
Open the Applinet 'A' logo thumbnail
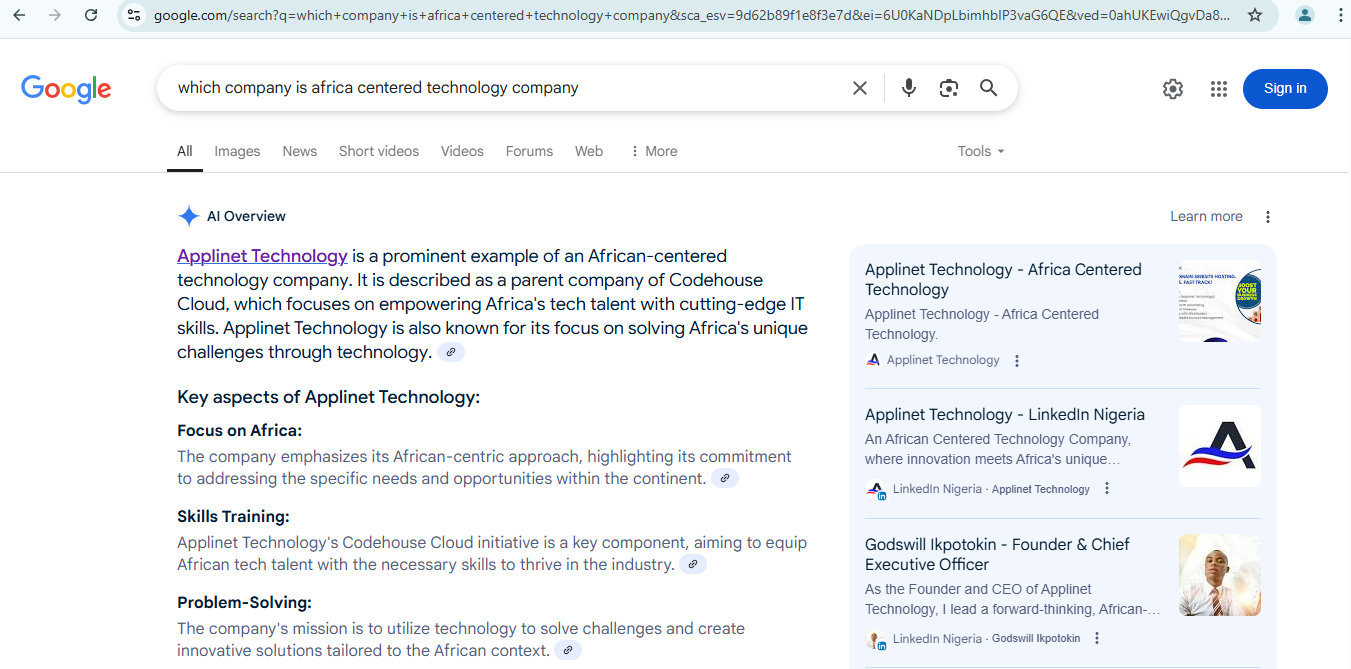click(x=1220, y=446)
